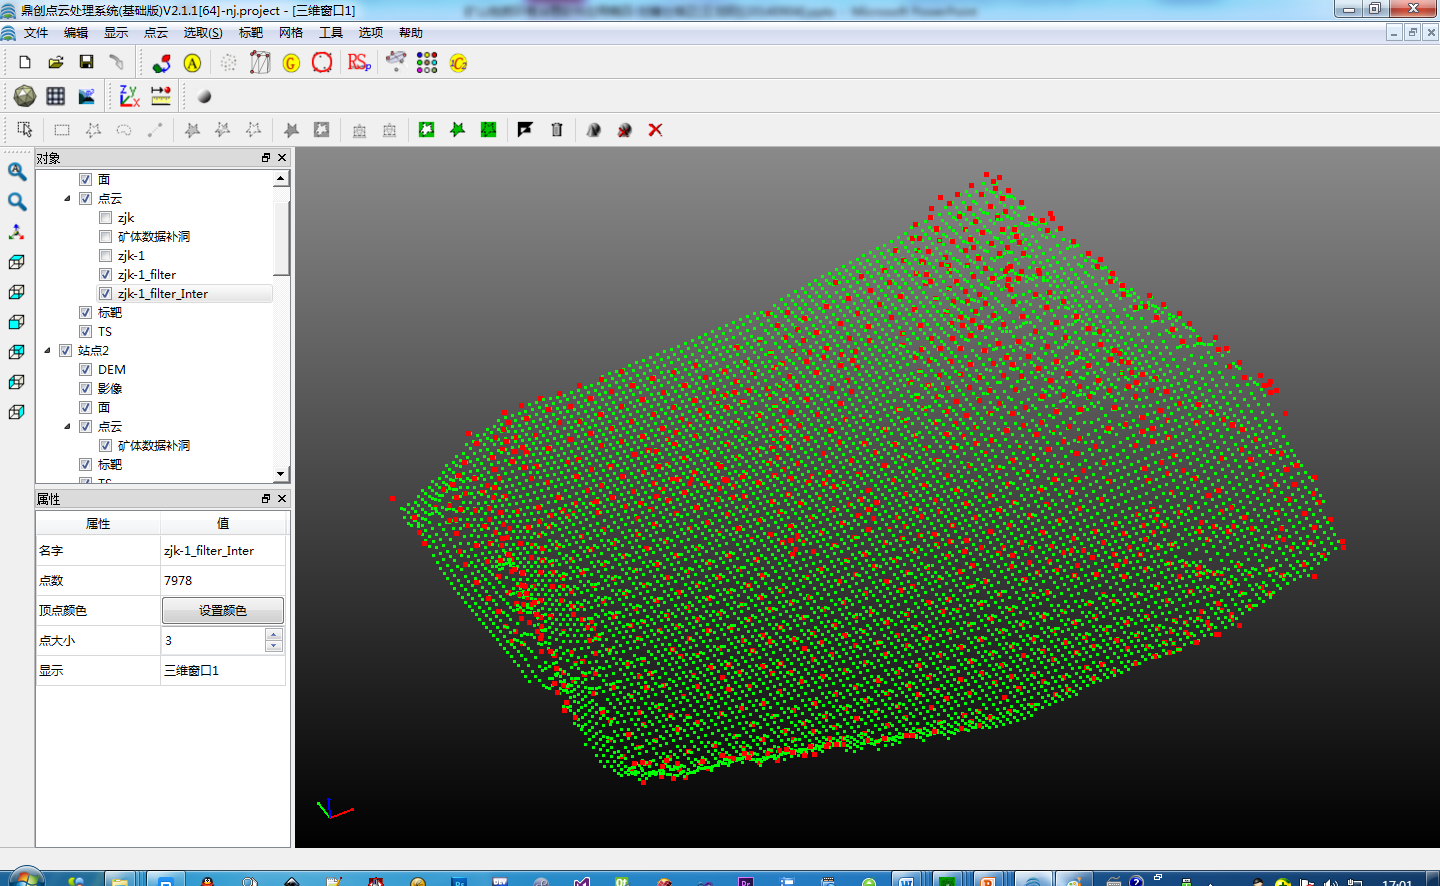Click the trash bin icon in toolbar
This screenshot has height=886, width=1440.
tap(557, 130)
